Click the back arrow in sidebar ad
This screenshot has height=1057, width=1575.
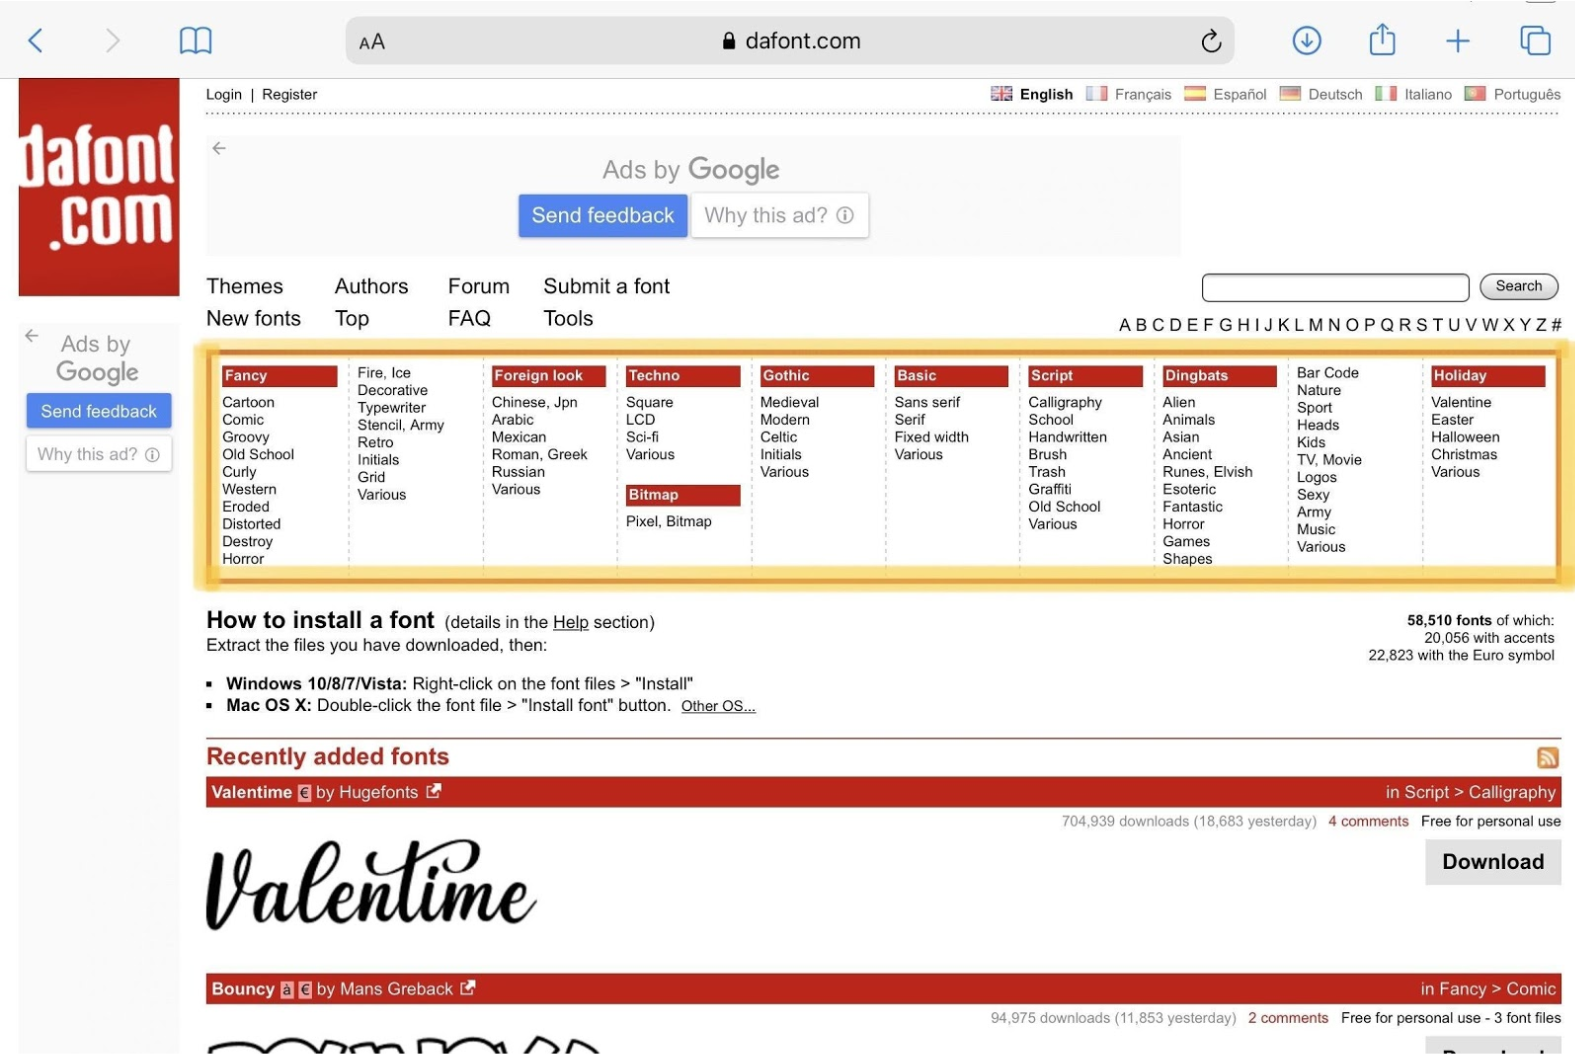coord(32,336)
